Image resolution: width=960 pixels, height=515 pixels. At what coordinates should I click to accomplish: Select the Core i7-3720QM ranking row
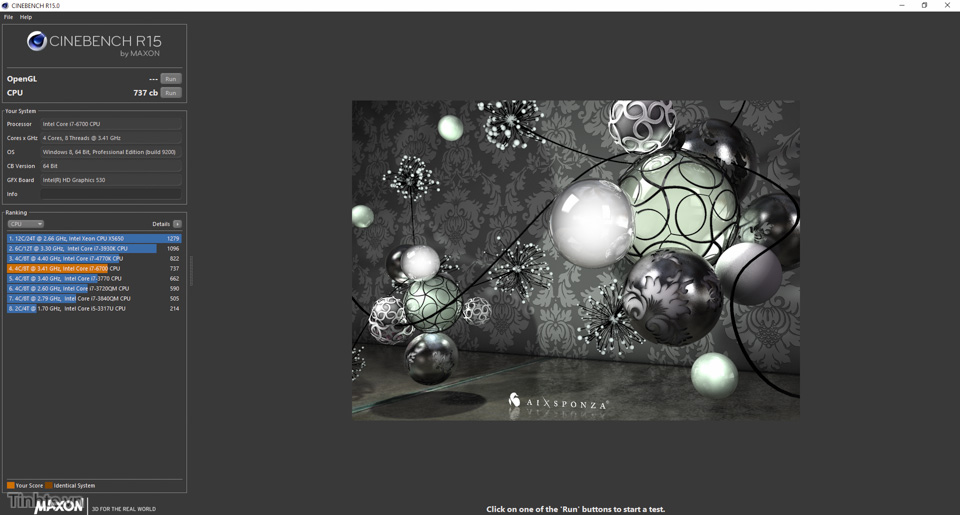pos(94,288)
